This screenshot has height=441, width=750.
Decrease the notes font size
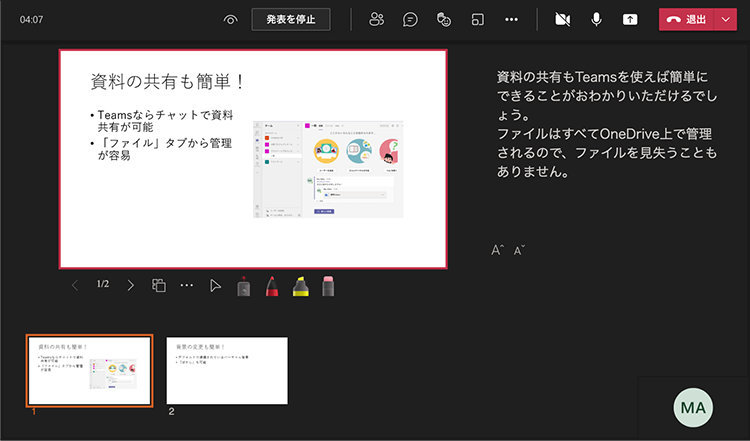[x=519, y=250]
